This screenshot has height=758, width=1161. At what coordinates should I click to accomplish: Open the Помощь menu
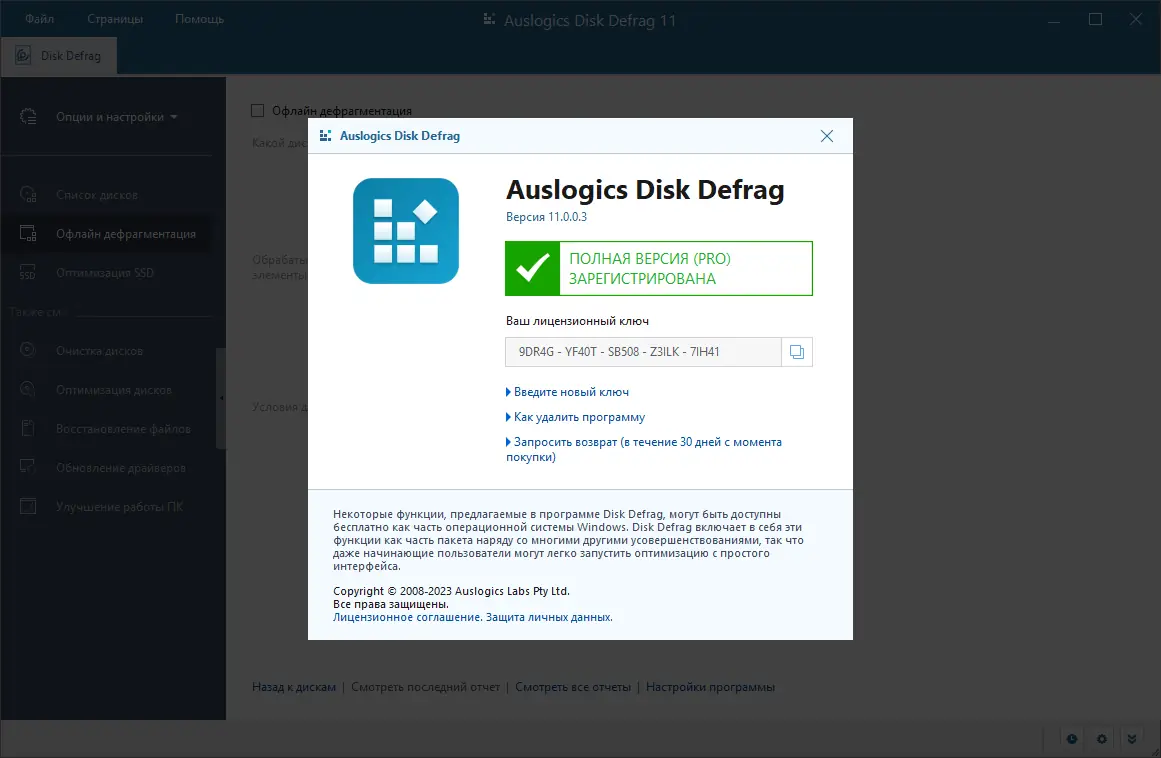pyautogui.click(x=199, y=19)
